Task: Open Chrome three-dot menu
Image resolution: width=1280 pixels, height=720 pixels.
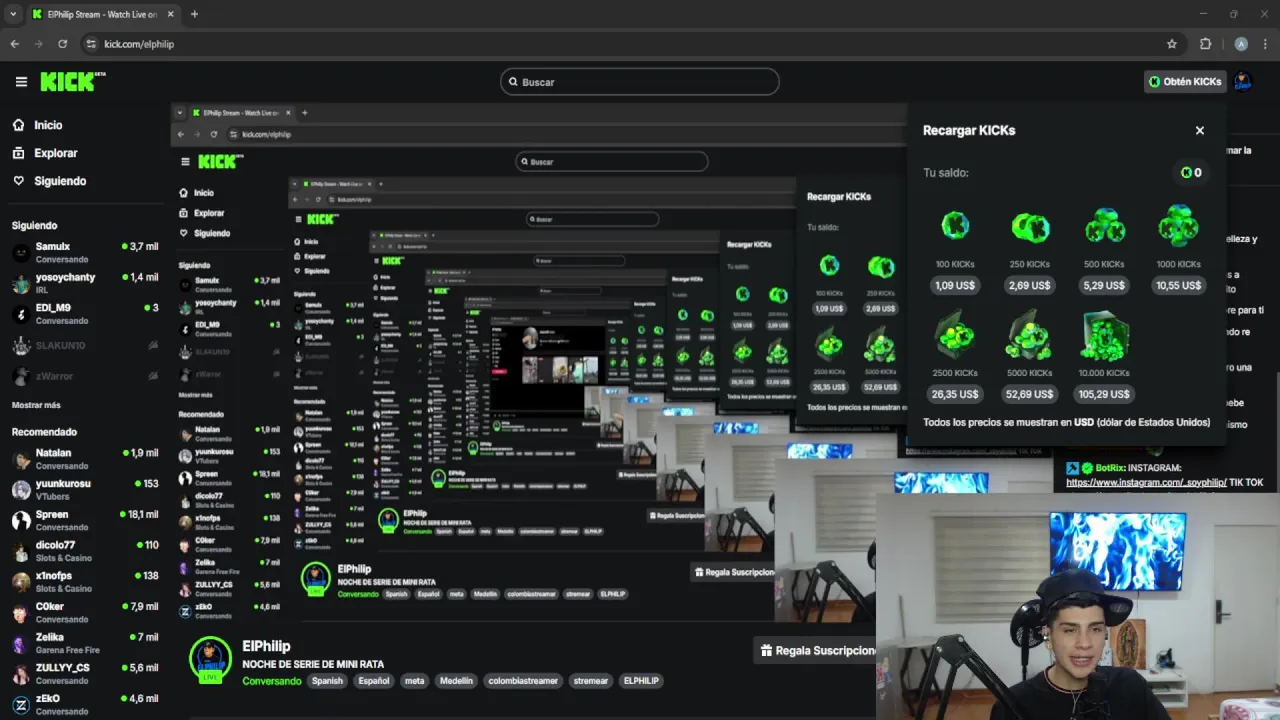Action: 1265,44
